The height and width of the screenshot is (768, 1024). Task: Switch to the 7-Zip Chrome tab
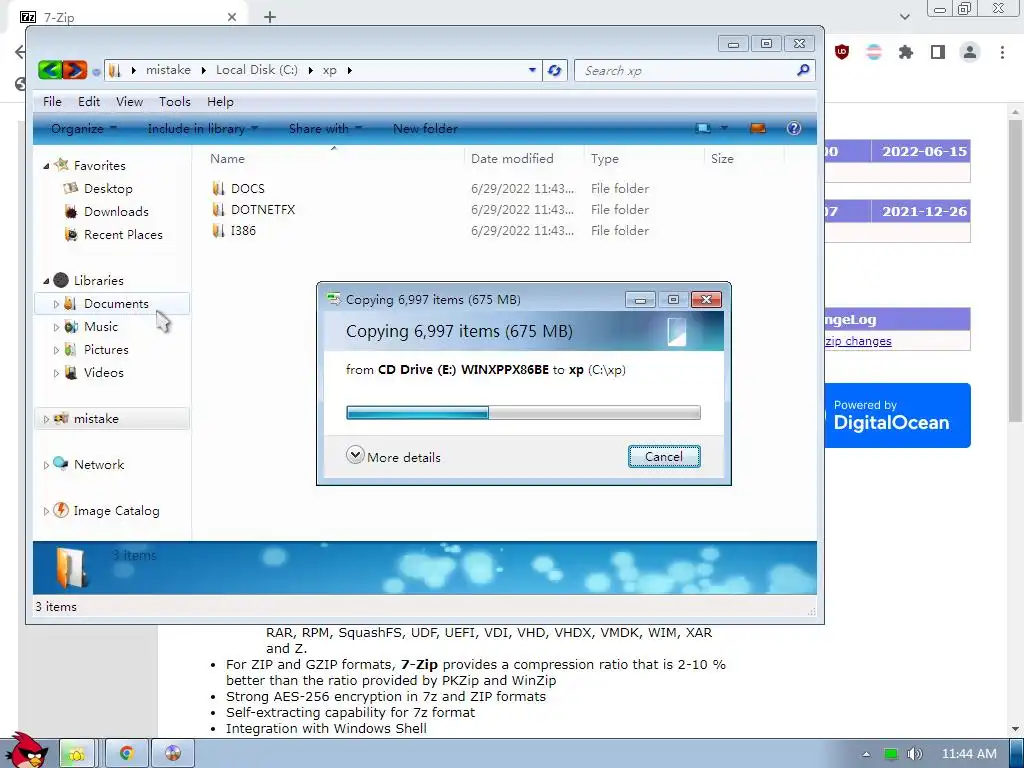click(127, 17)
